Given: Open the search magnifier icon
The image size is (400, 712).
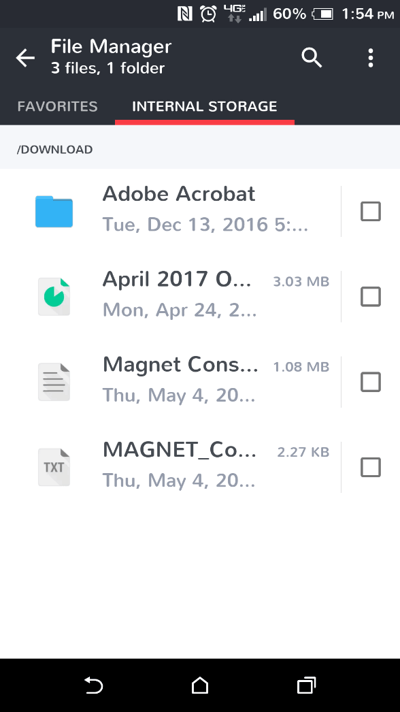Looking at the screenshot, I should pyautogui.click(x=311, y=58).
